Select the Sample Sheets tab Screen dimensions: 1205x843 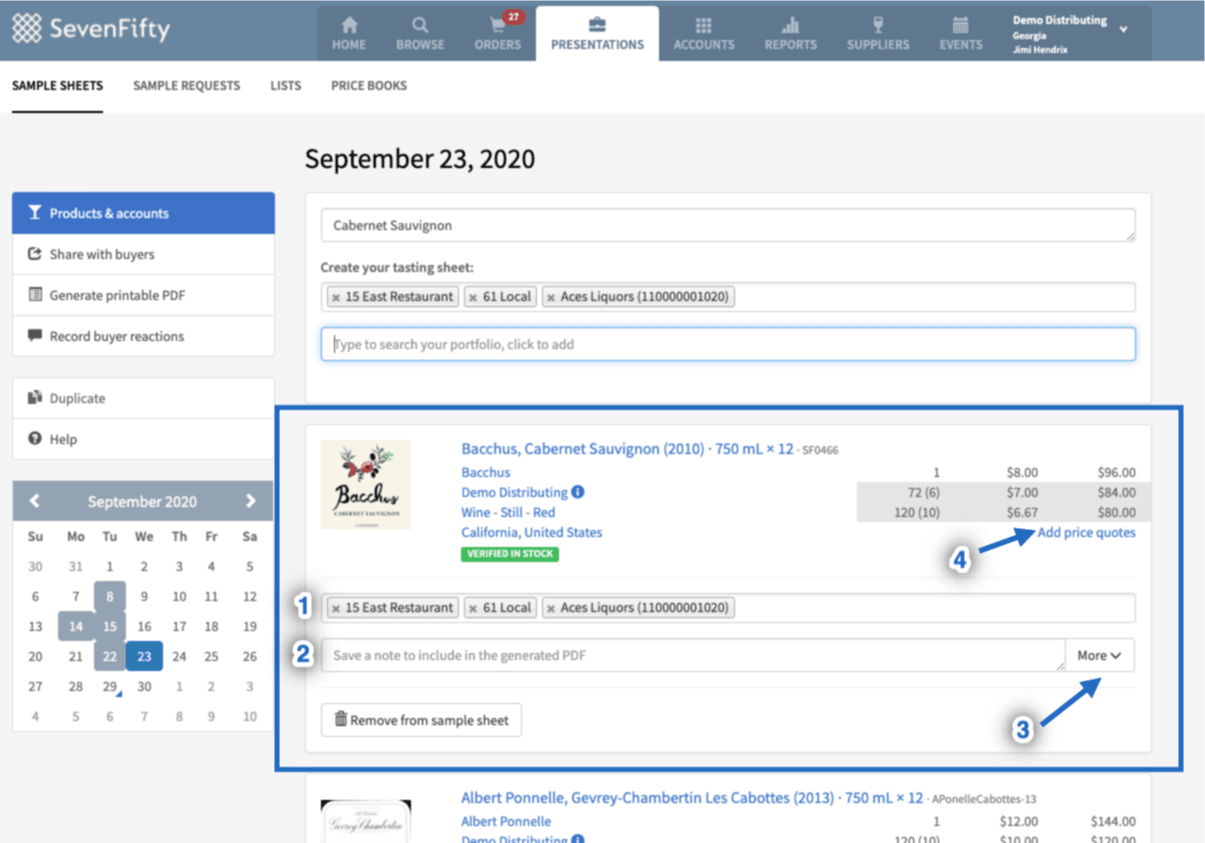click(57, 86)
